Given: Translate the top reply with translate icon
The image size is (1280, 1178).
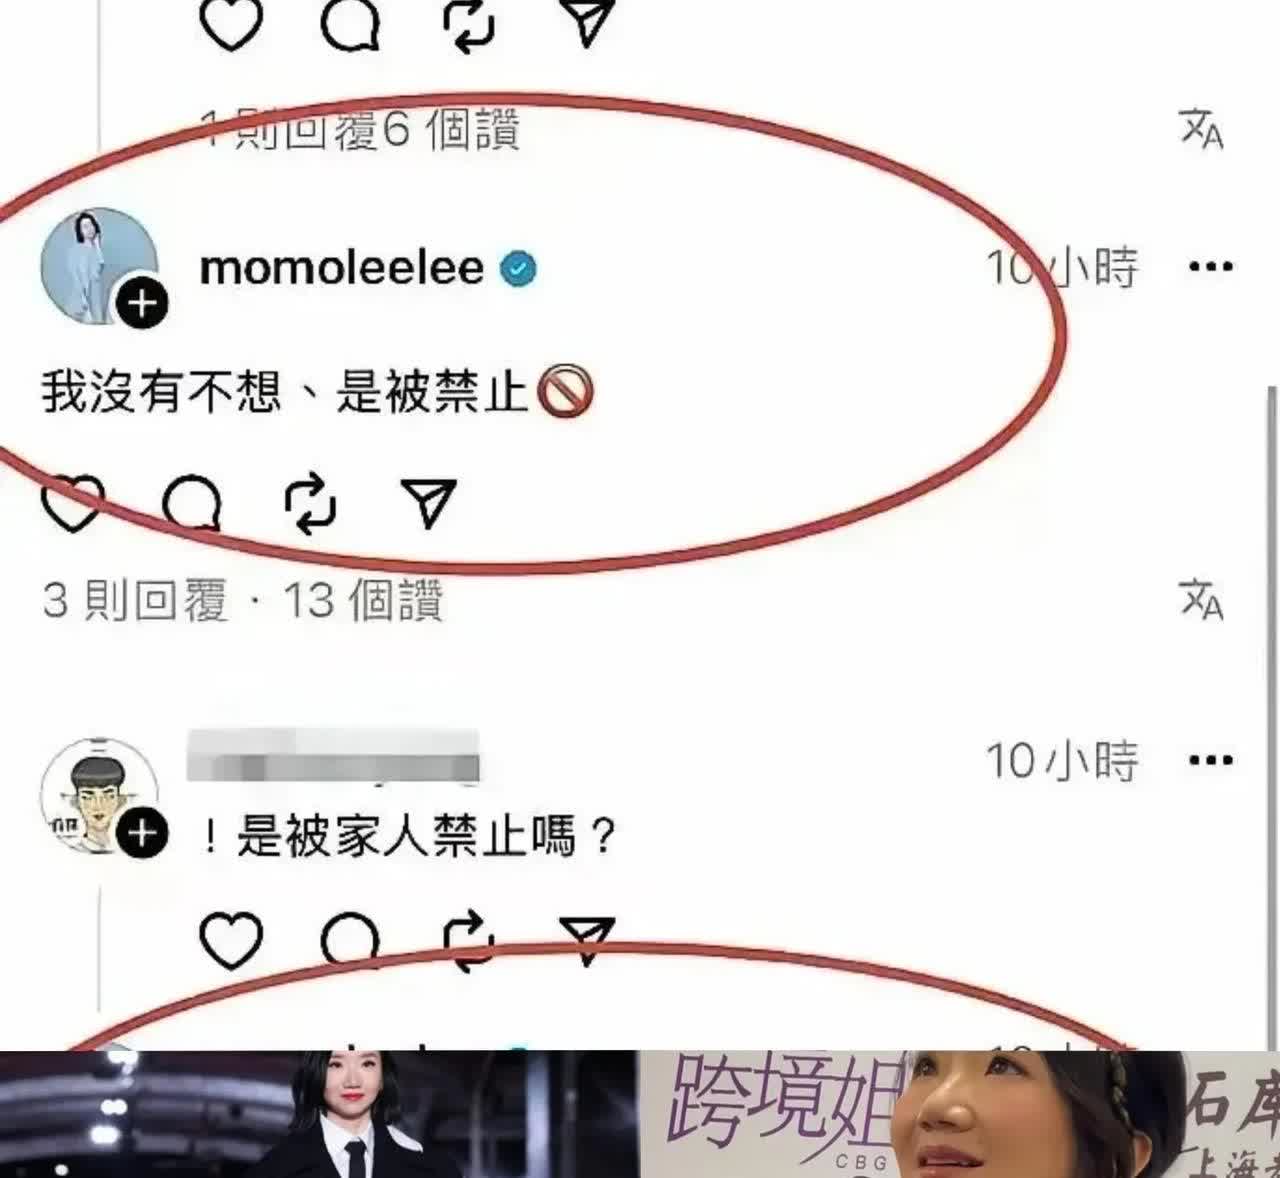Looking at the screenshot, I should [x=1202, y=129].
